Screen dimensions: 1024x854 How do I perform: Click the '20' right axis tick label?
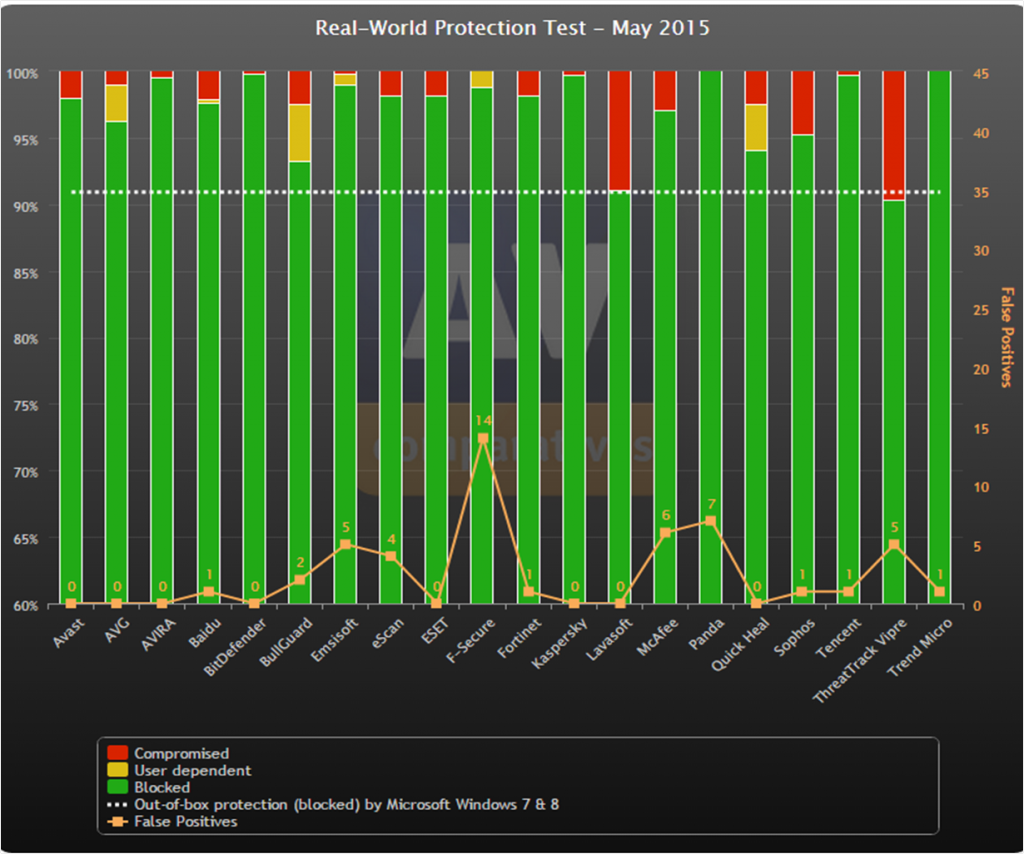pyautogui.click(x=981, y=370)
